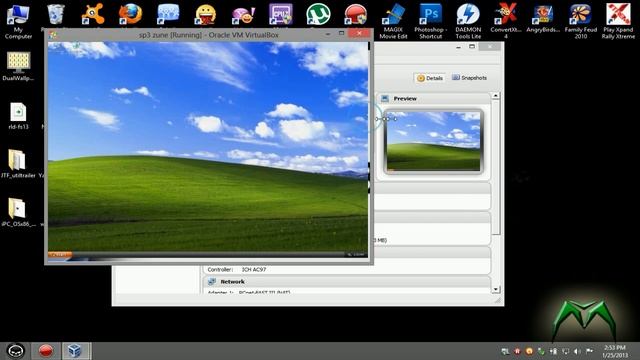
Task: Switch to Details view in VirtualBox Manager
Action: point(430,78)
